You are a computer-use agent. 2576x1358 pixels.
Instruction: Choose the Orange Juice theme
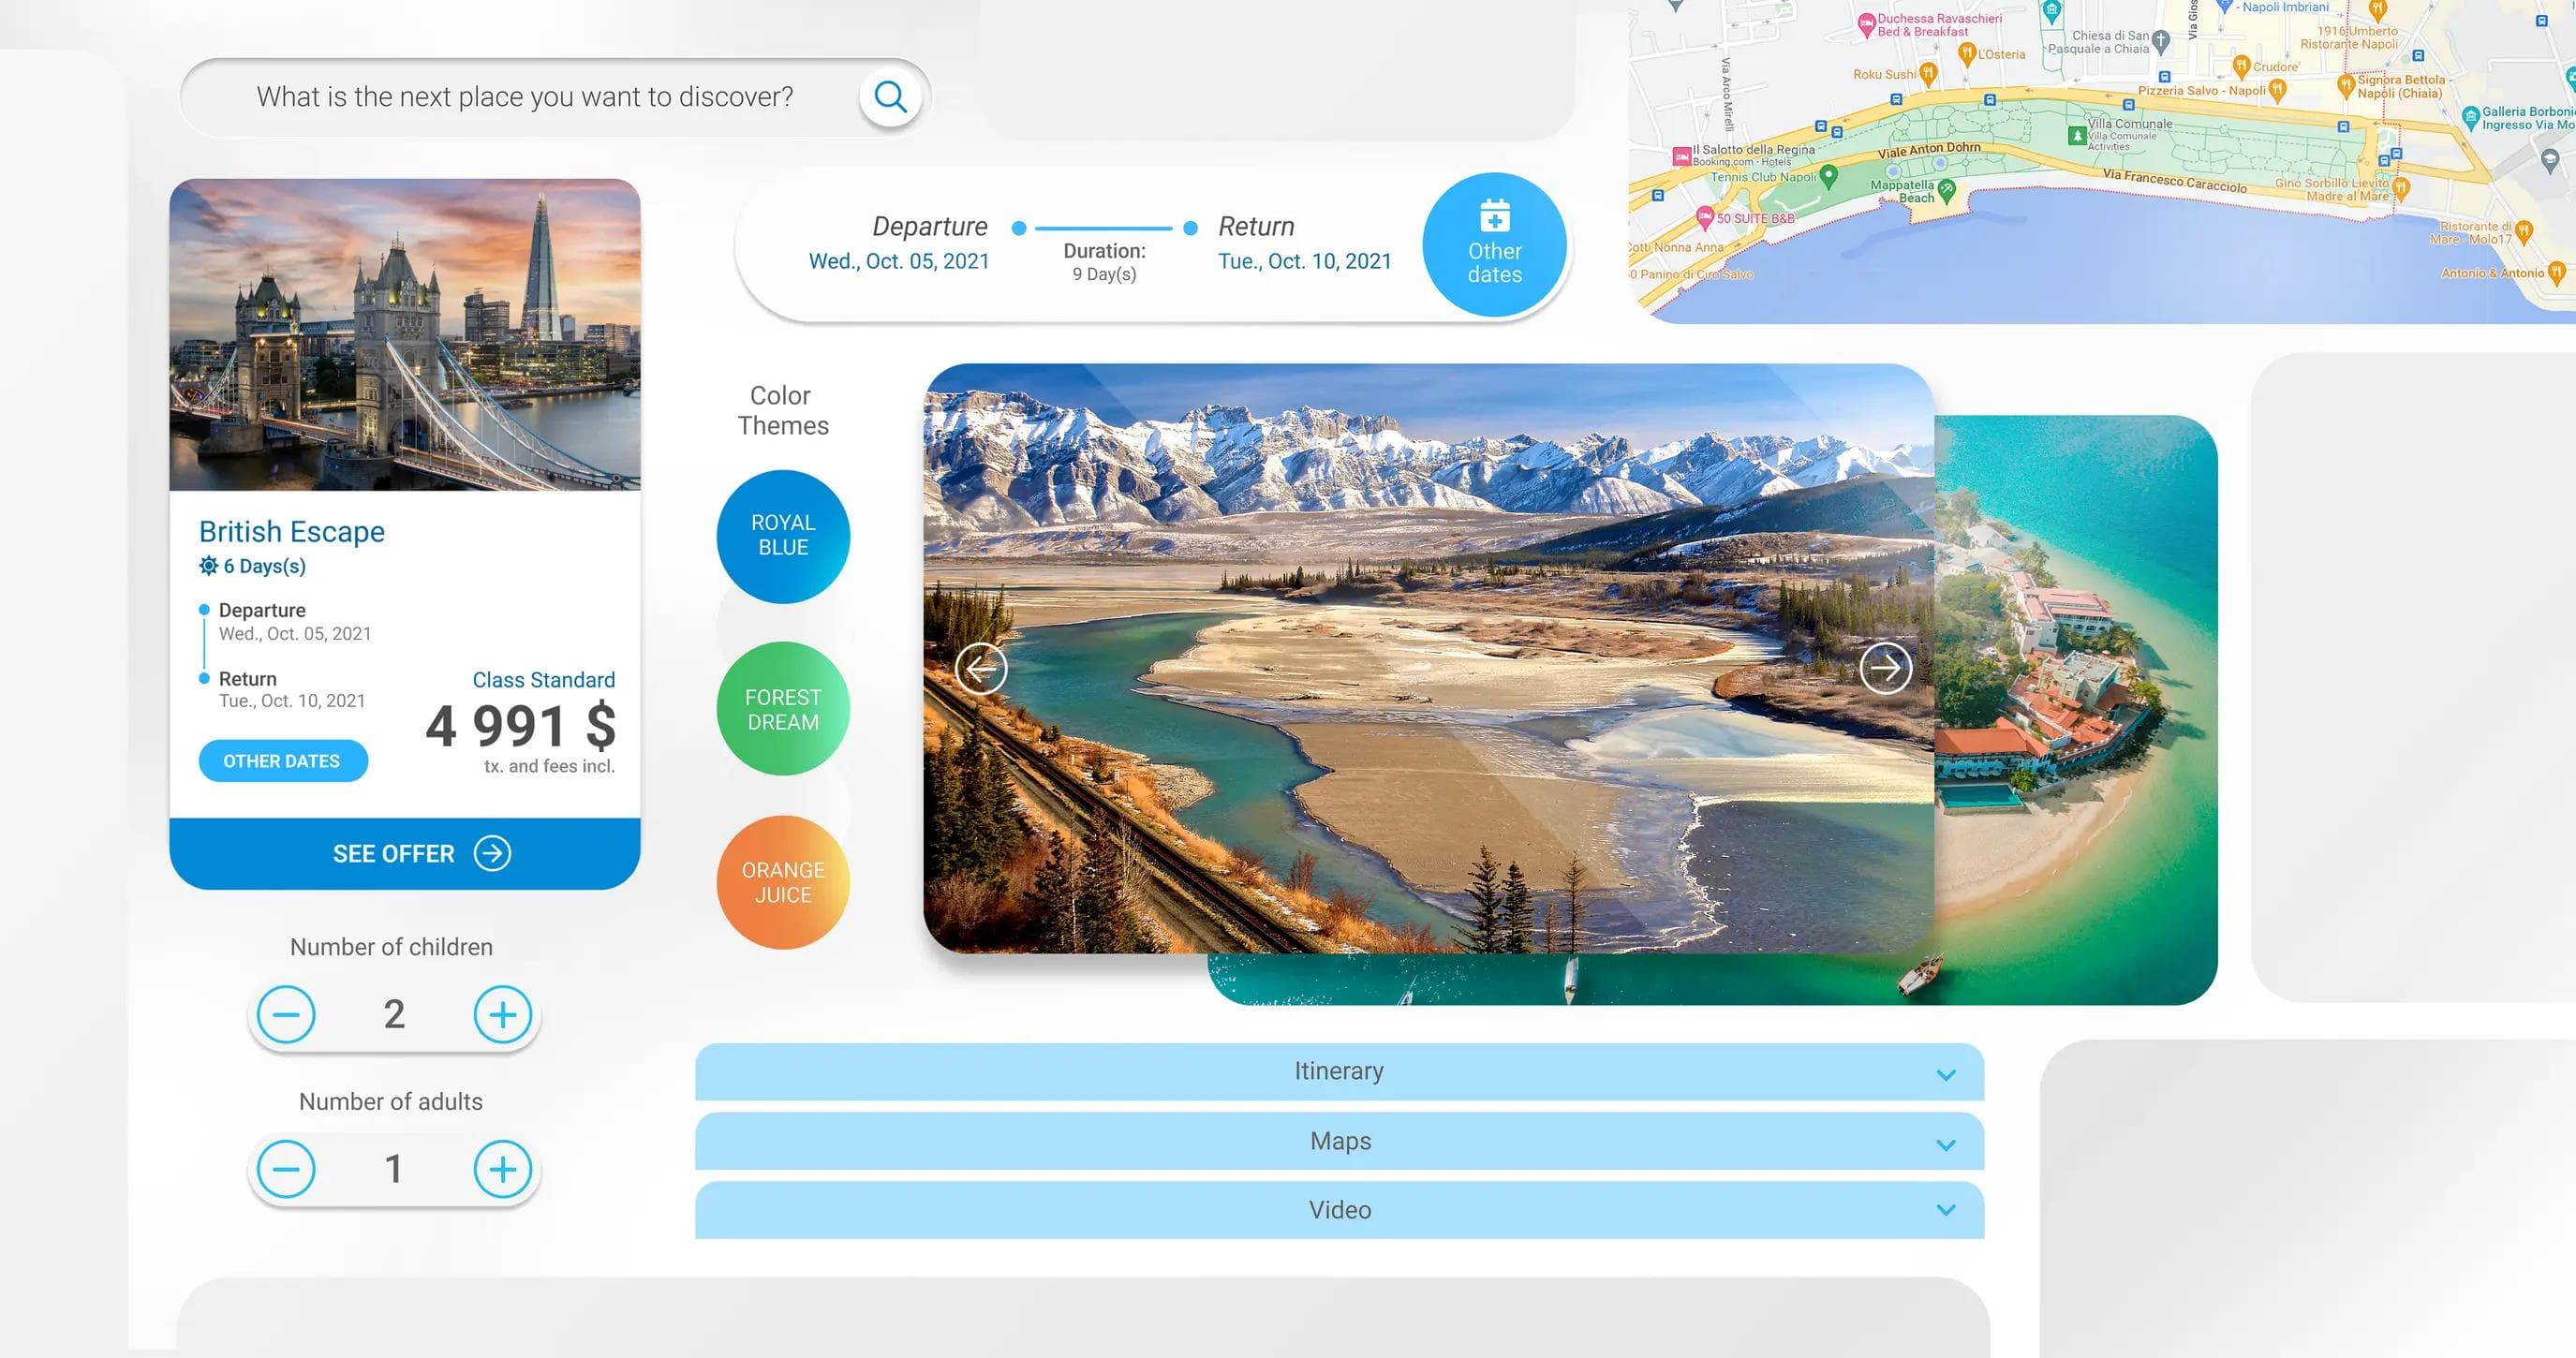[783, 882]
